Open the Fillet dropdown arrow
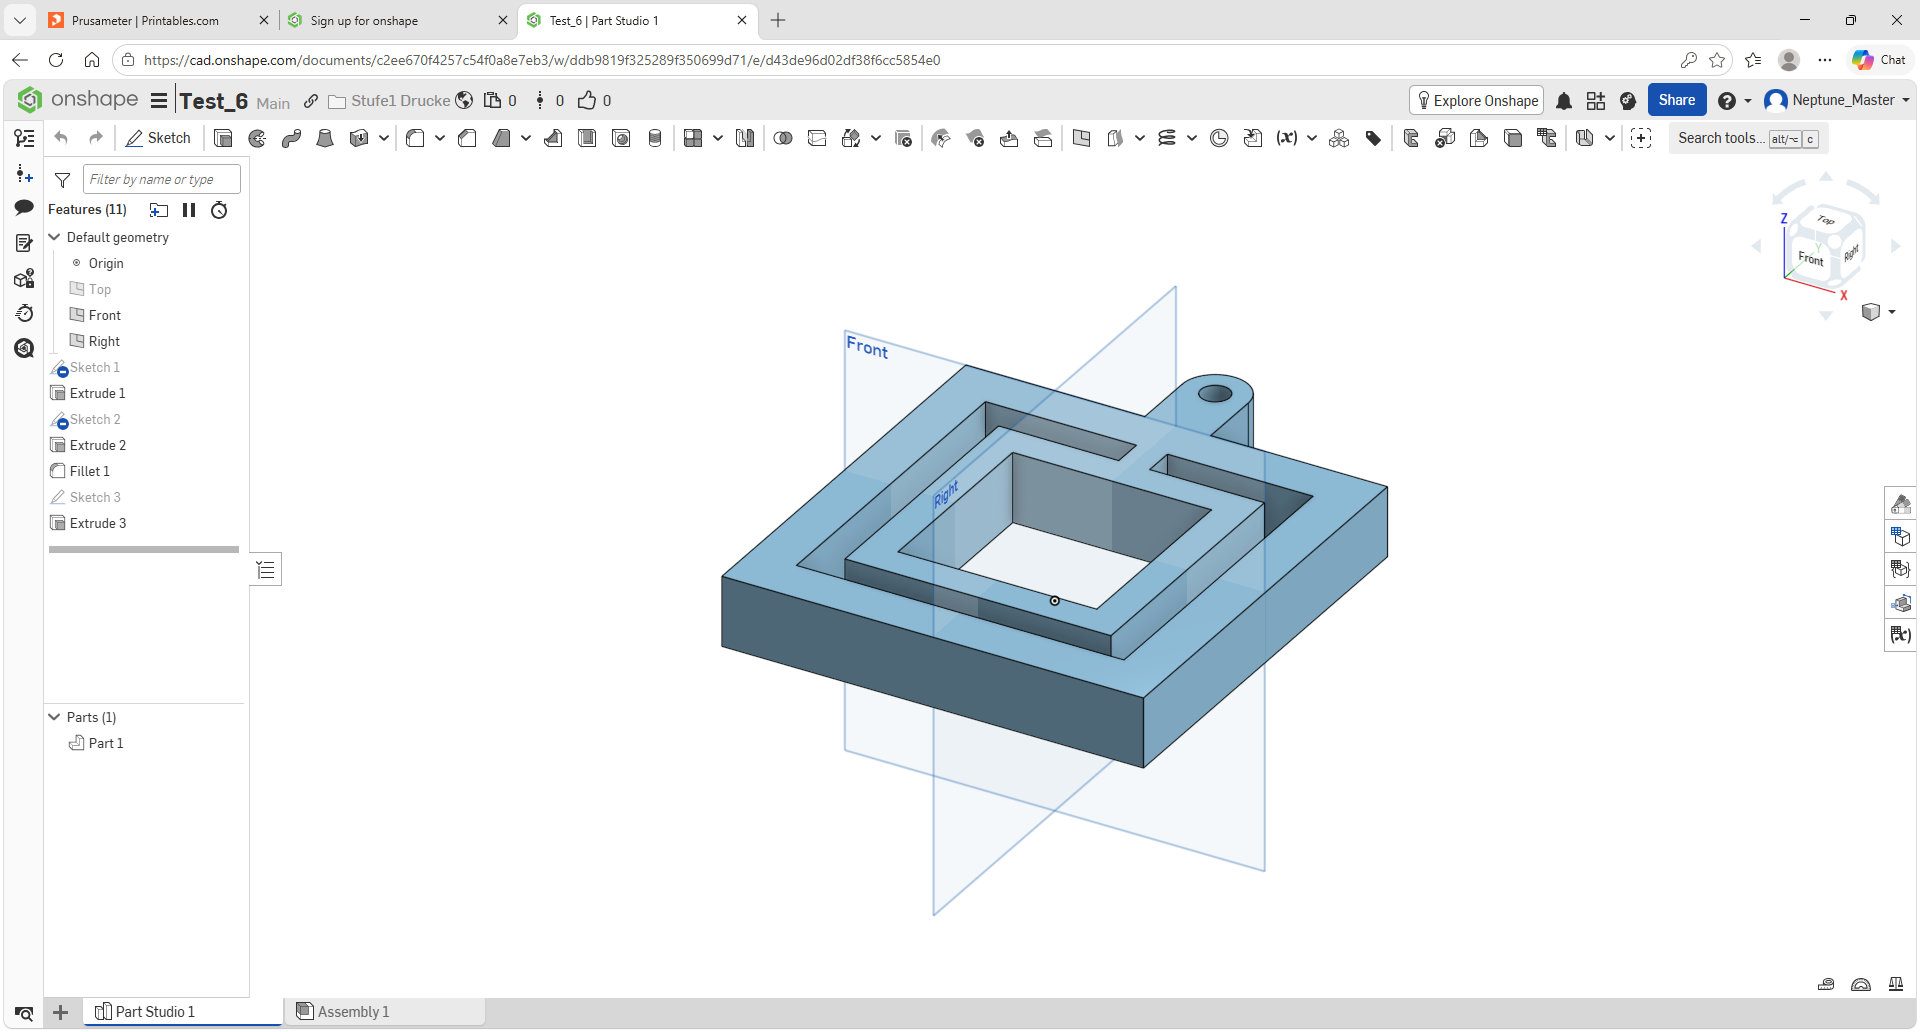 [440, 138]
